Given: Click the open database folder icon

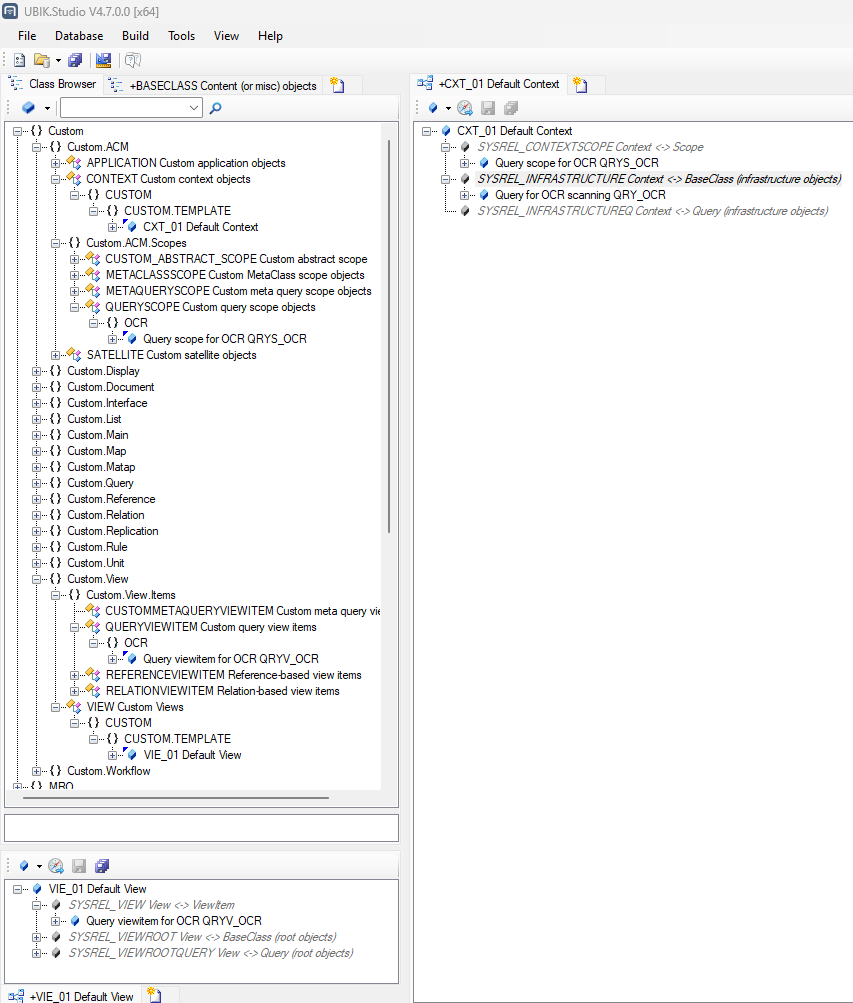Looking at the screenshot, I should click(x=42, y=60).
